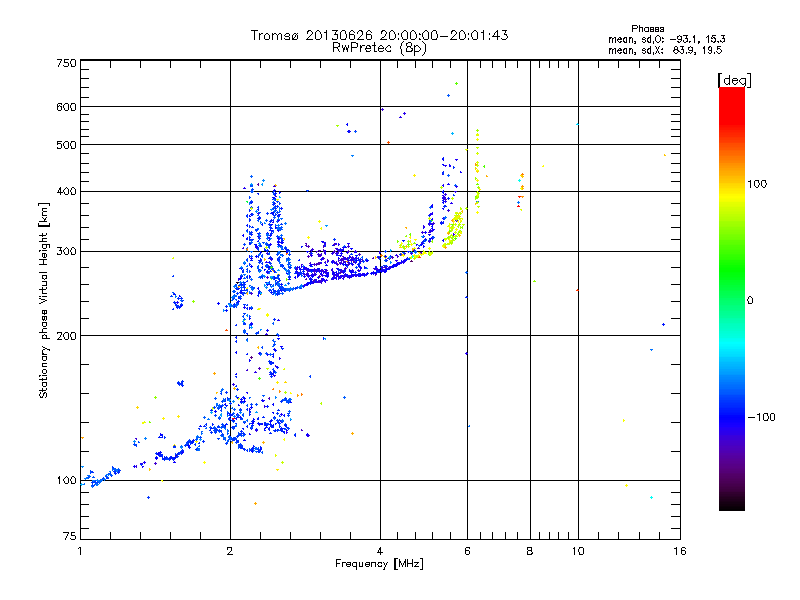Click the x-axis tick label '8'
Viewport: 800px width, 600px height.
pos(530,551)
